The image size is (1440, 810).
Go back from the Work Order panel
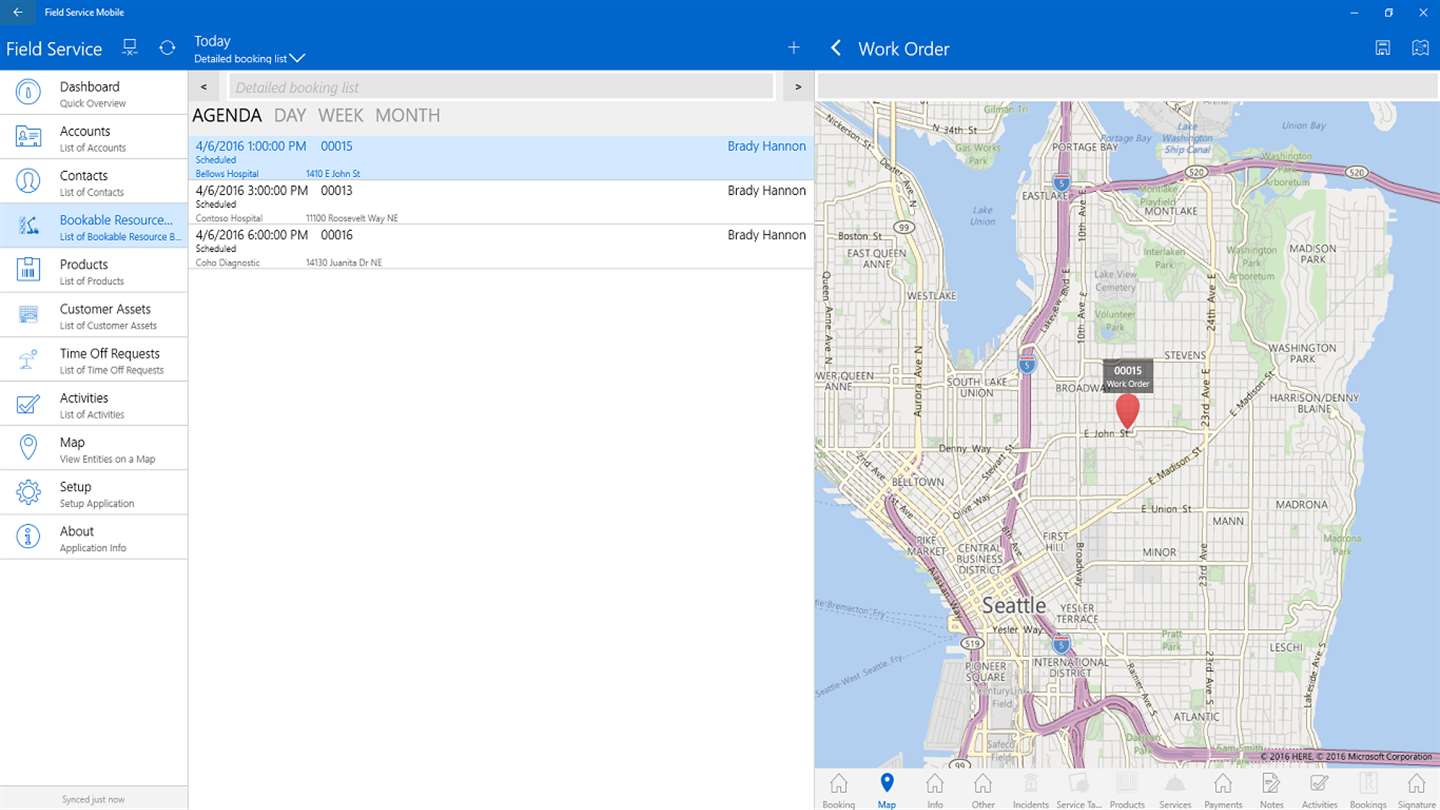pyautogui.click(x=836, y=48)
